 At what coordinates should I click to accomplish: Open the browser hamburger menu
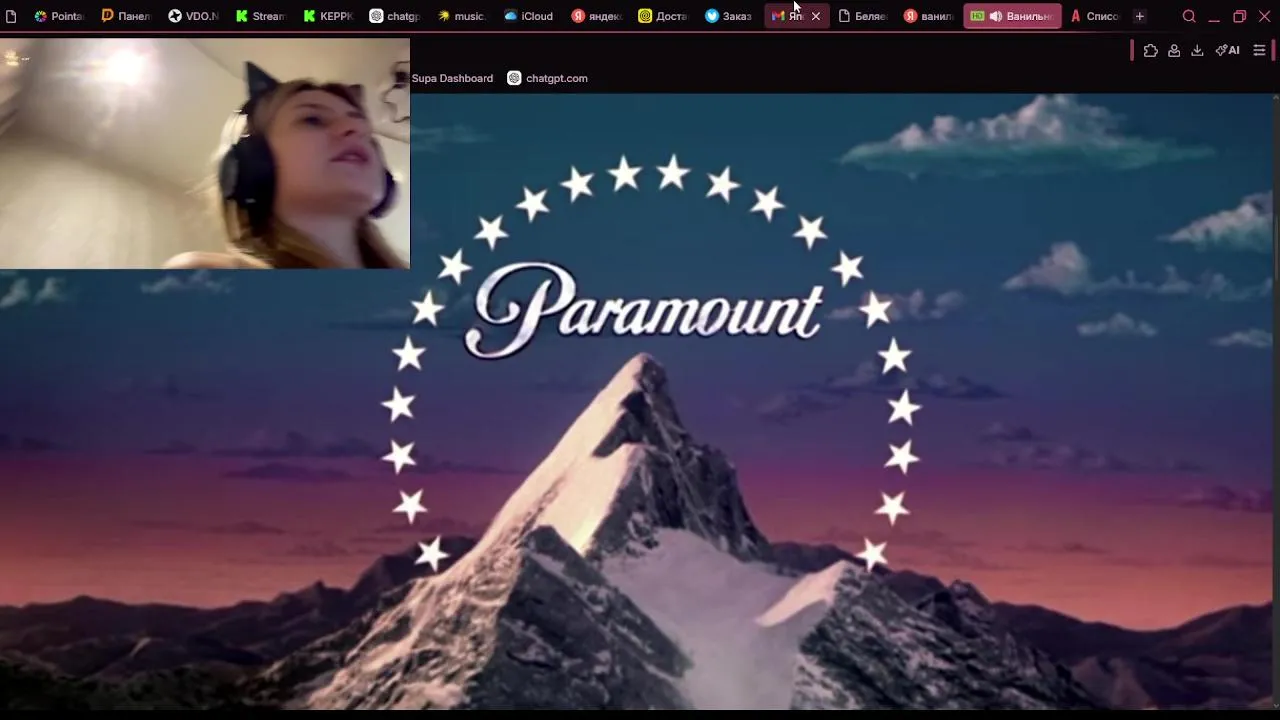pos(1259,51)
